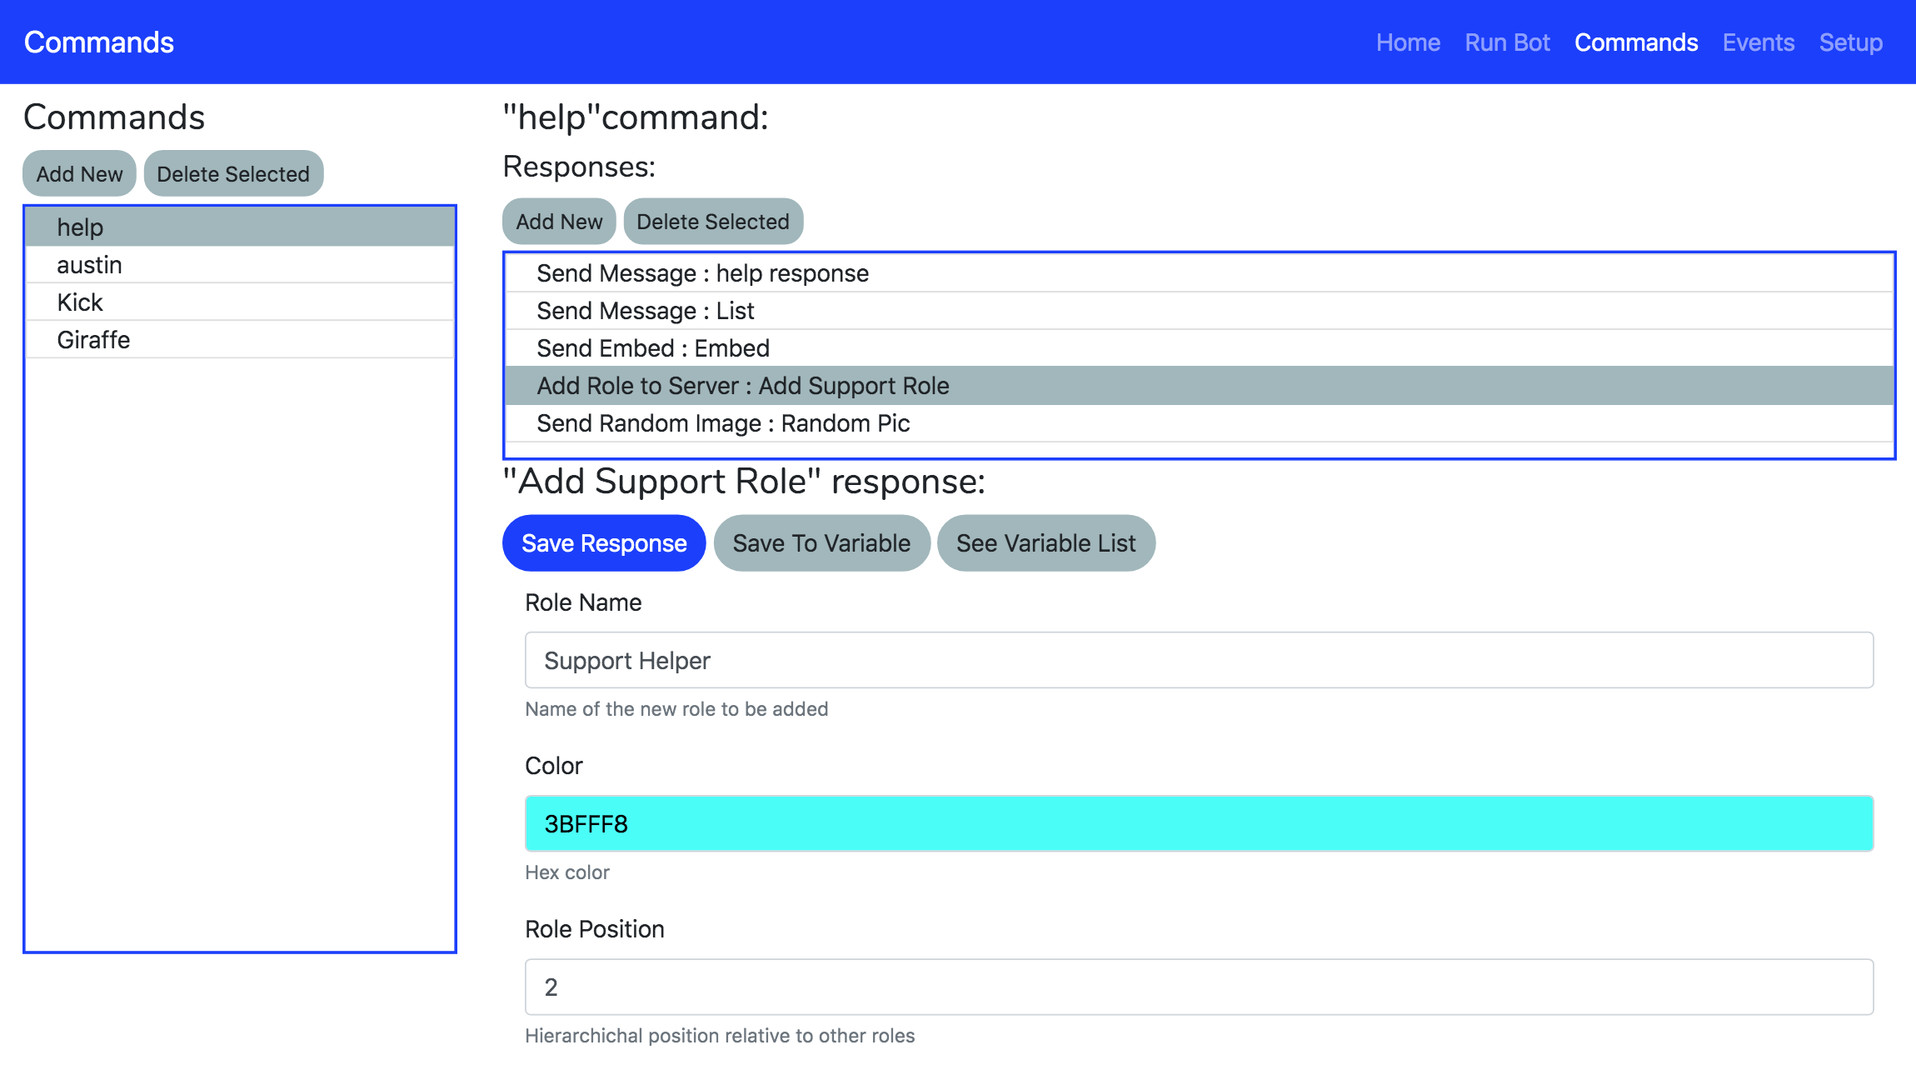
Task: Click the Commands brand title in the header
Action: pyautogui.click(x=99, y=42)
